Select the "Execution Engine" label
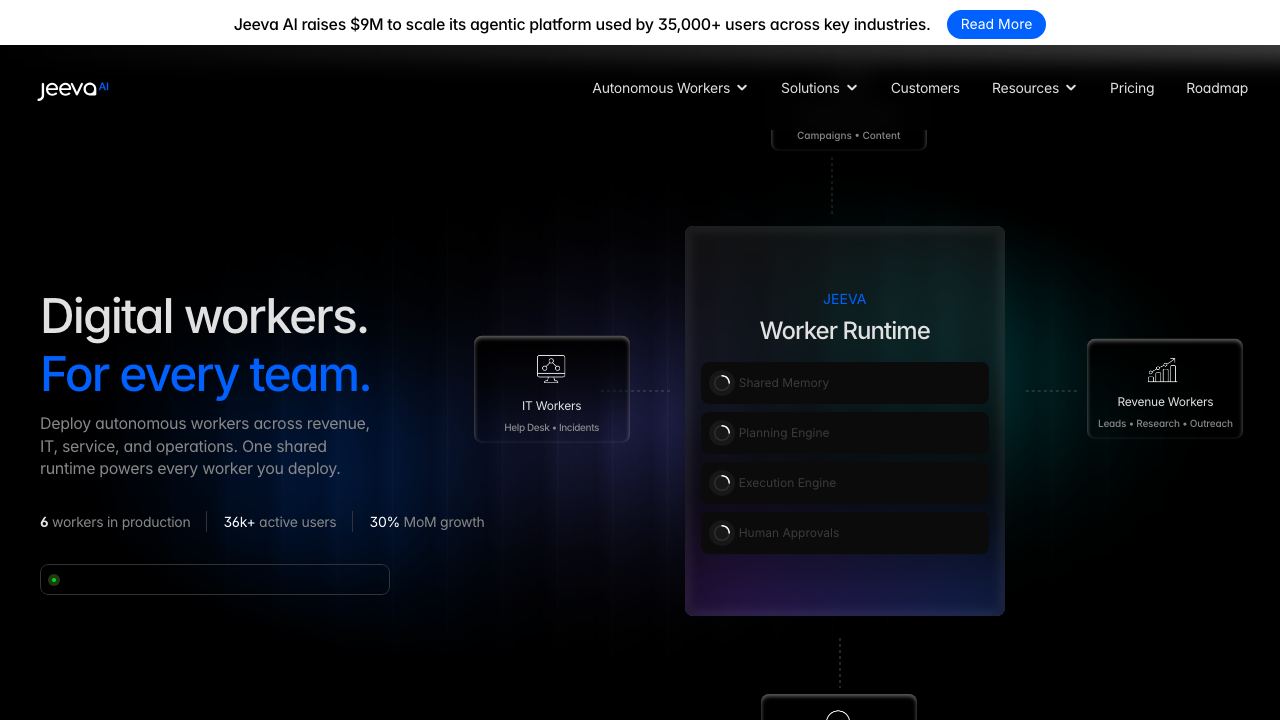The height and width of the screenshot is (720, 1280). click(787, 483)
